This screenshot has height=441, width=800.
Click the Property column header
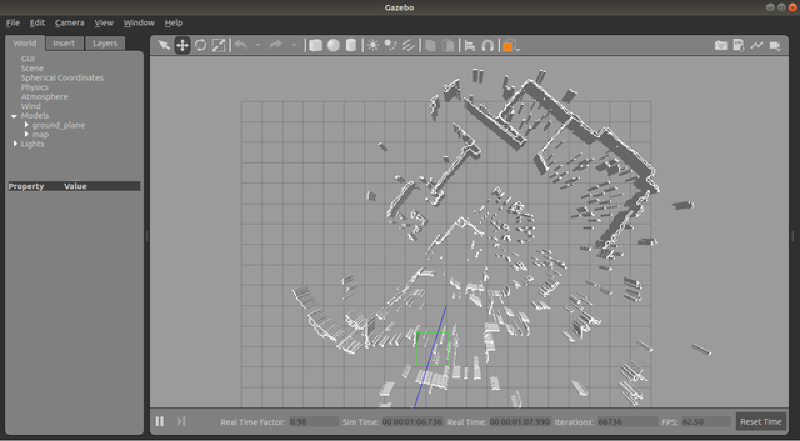pos(27,186)
